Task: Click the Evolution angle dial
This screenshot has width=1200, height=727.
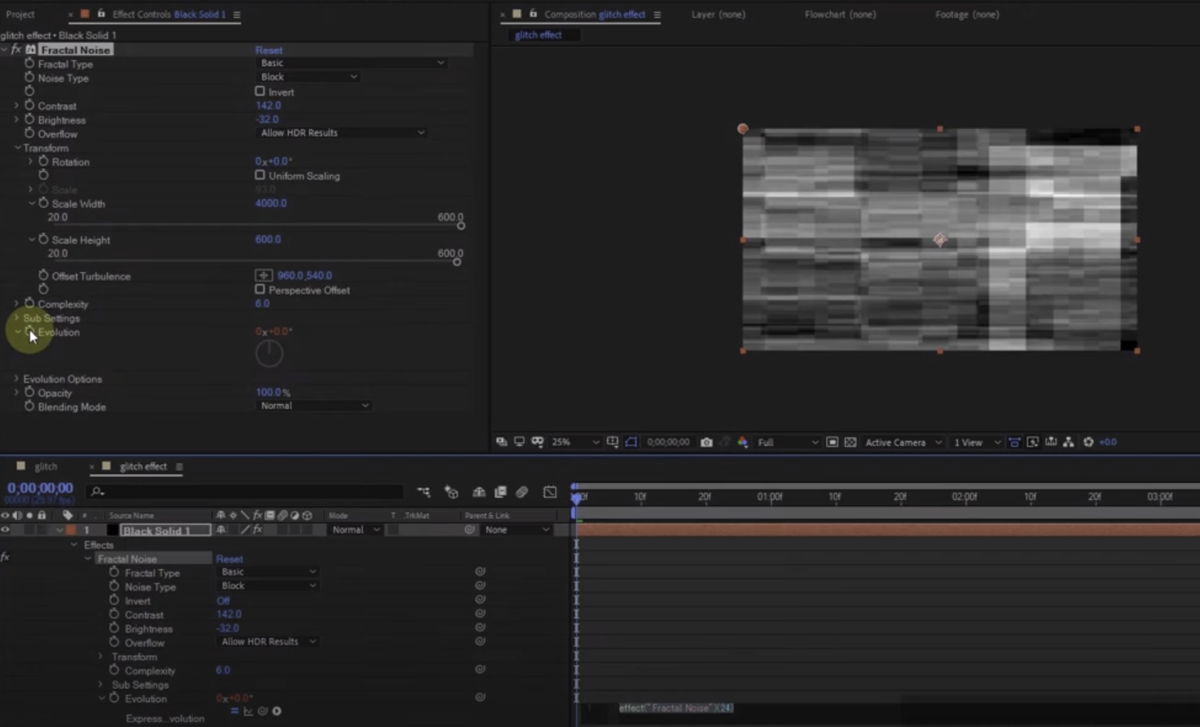Action: pos(270,353)
